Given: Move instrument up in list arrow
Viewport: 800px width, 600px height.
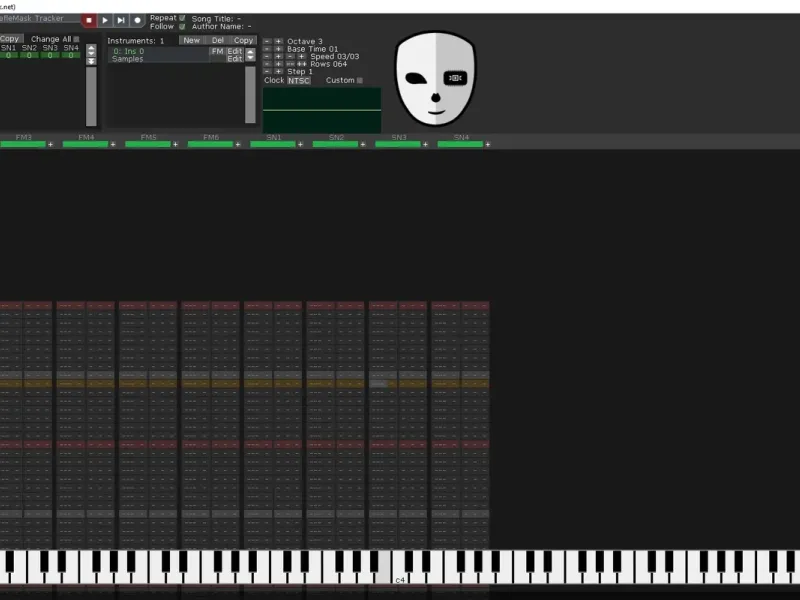Looking at the screenshot, I should coord(250,52).
